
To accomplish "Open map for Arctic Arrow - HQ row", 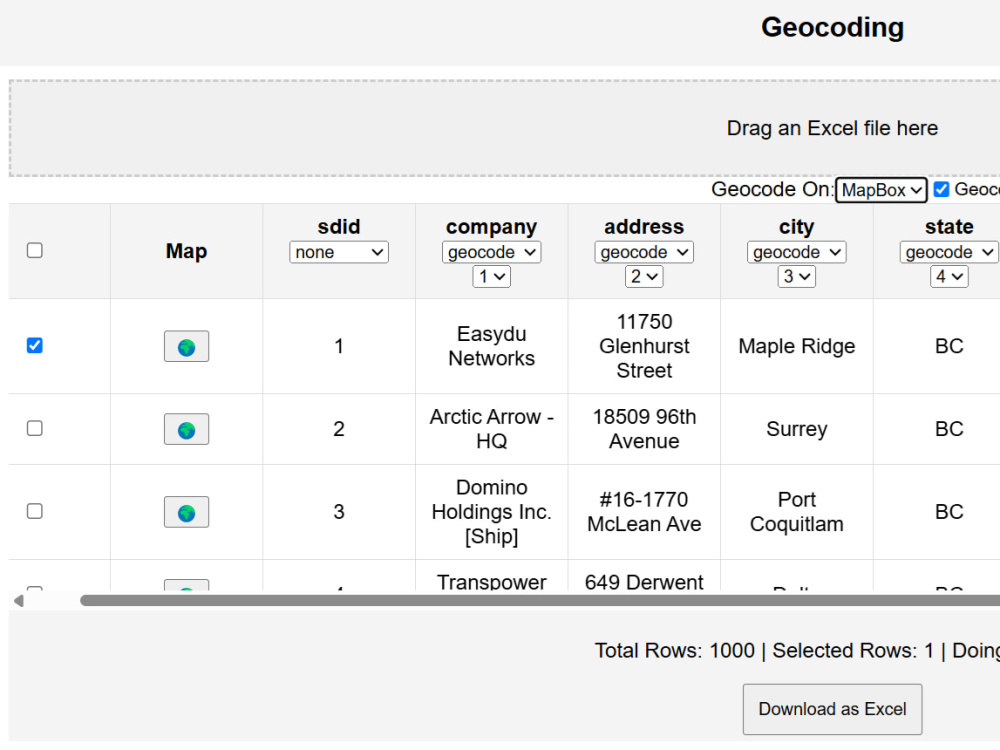I will tap(186, 429).
